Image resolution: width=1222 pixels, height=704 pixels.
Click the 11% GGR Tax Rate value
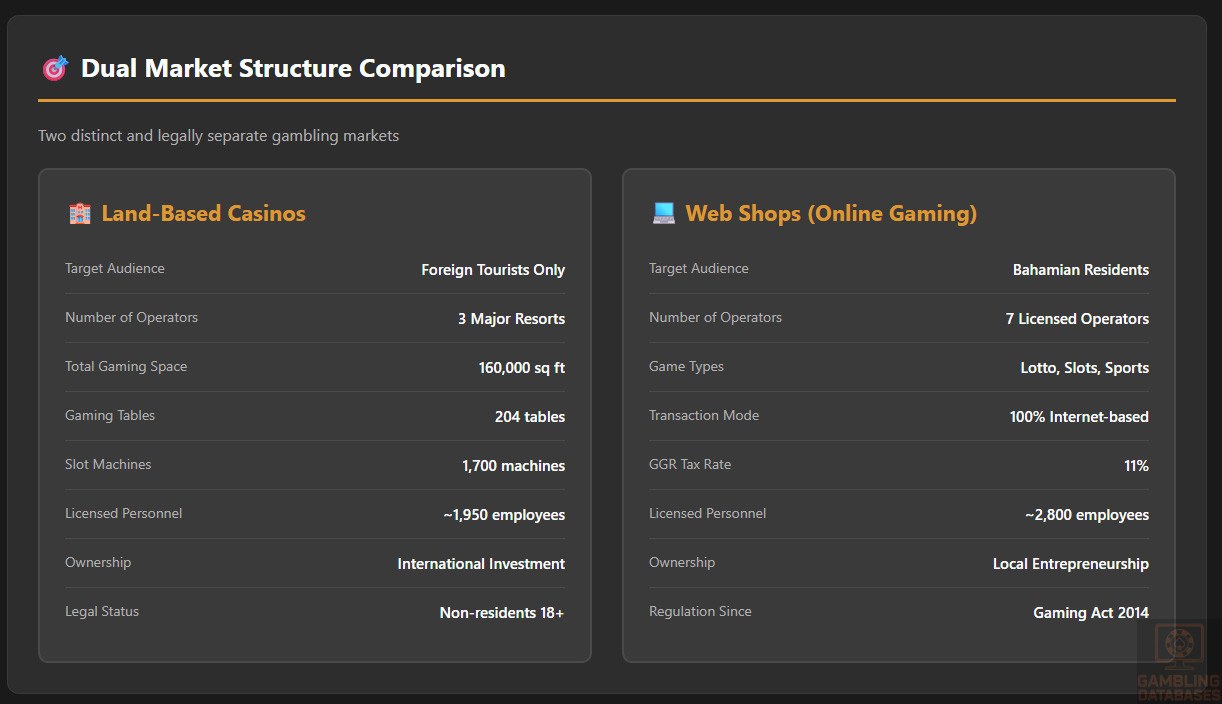pos(1136,466)
